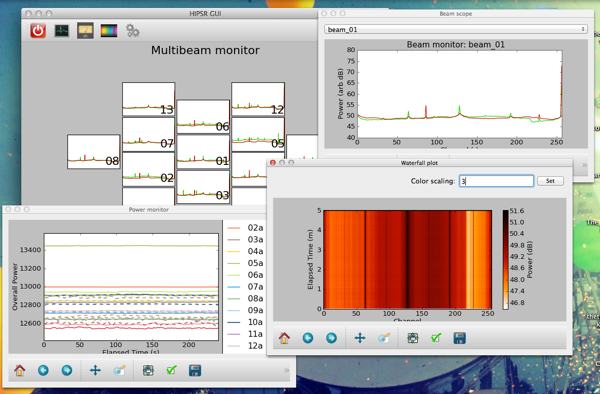Select beam 02 thumbnail in Multibeam monitor
The width and height of the screenshot is (600, 394).
click(x=148, y=169)
